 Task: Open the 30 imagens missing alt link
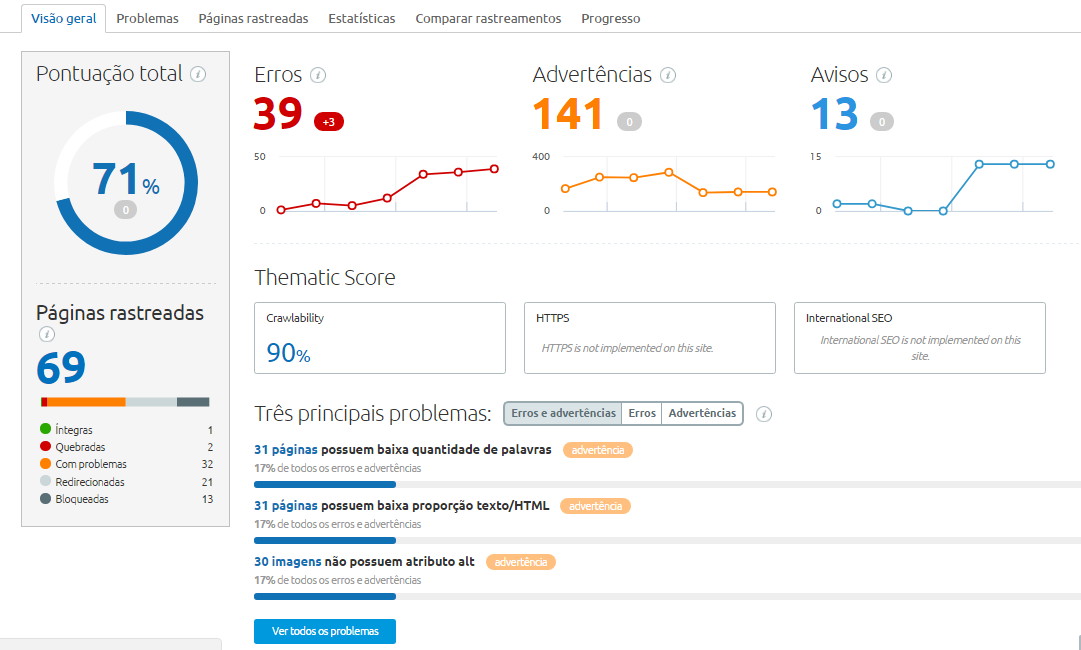[288, 562]
